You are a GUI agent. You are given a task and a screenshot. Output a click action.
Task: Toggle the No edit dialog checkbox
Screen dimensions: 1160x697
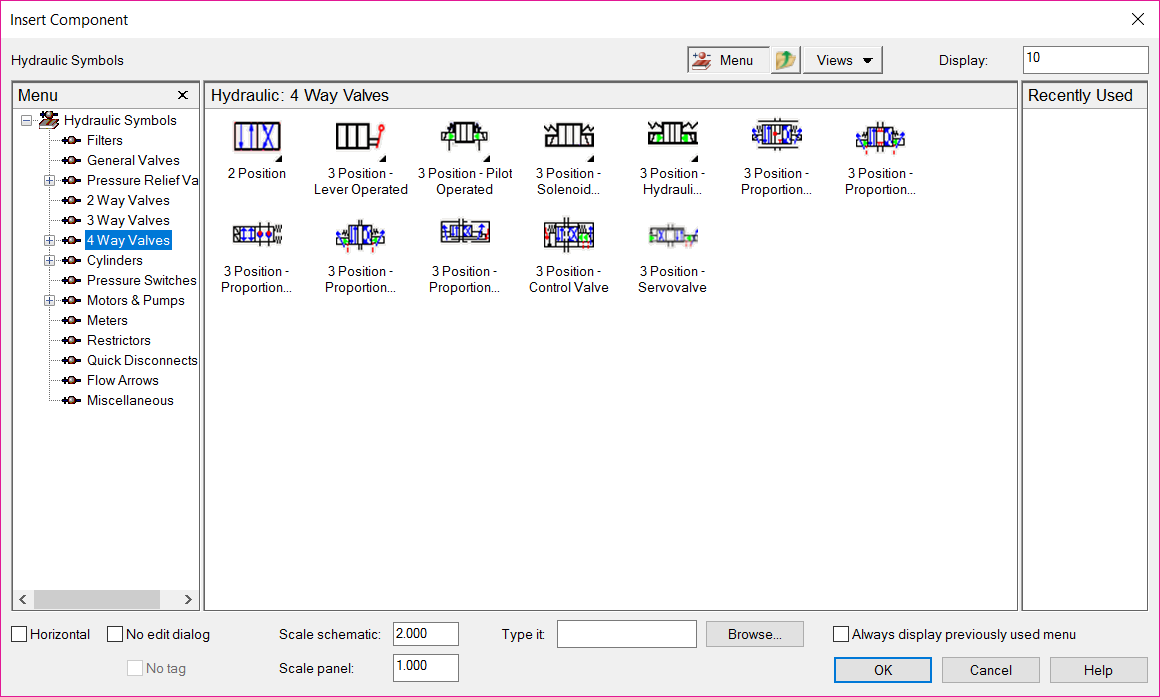pos(115,634)
